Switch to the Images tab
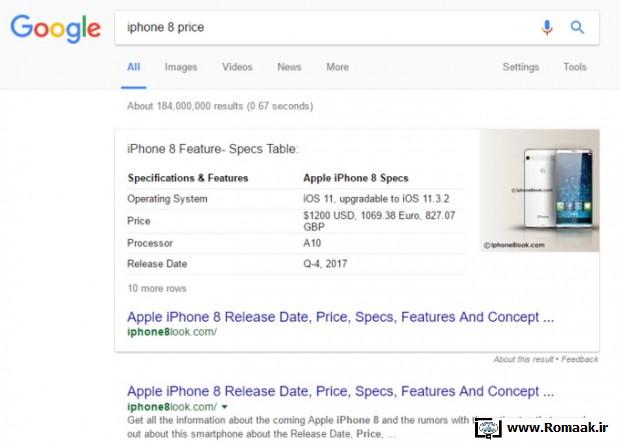Image resolution: width=620 pixels, height=445 pixels. (181, 67)
